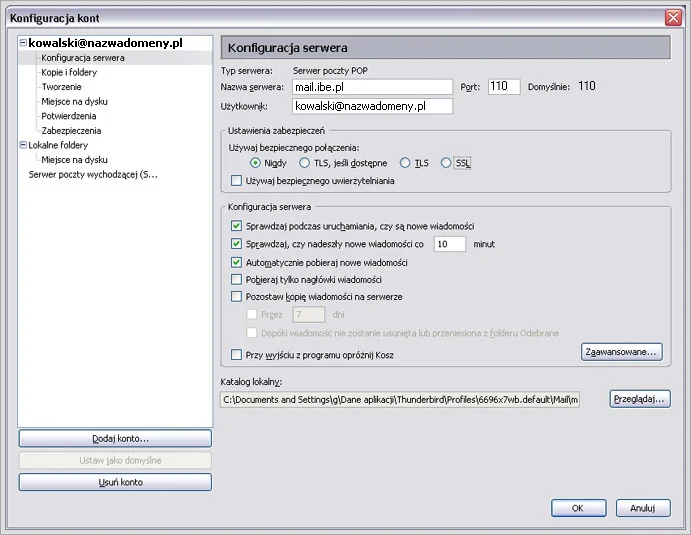The image size is (691, 535).
Task: Collapse the kowalski@nazwadomeny.pl account tree
Action: pos(23,44)
